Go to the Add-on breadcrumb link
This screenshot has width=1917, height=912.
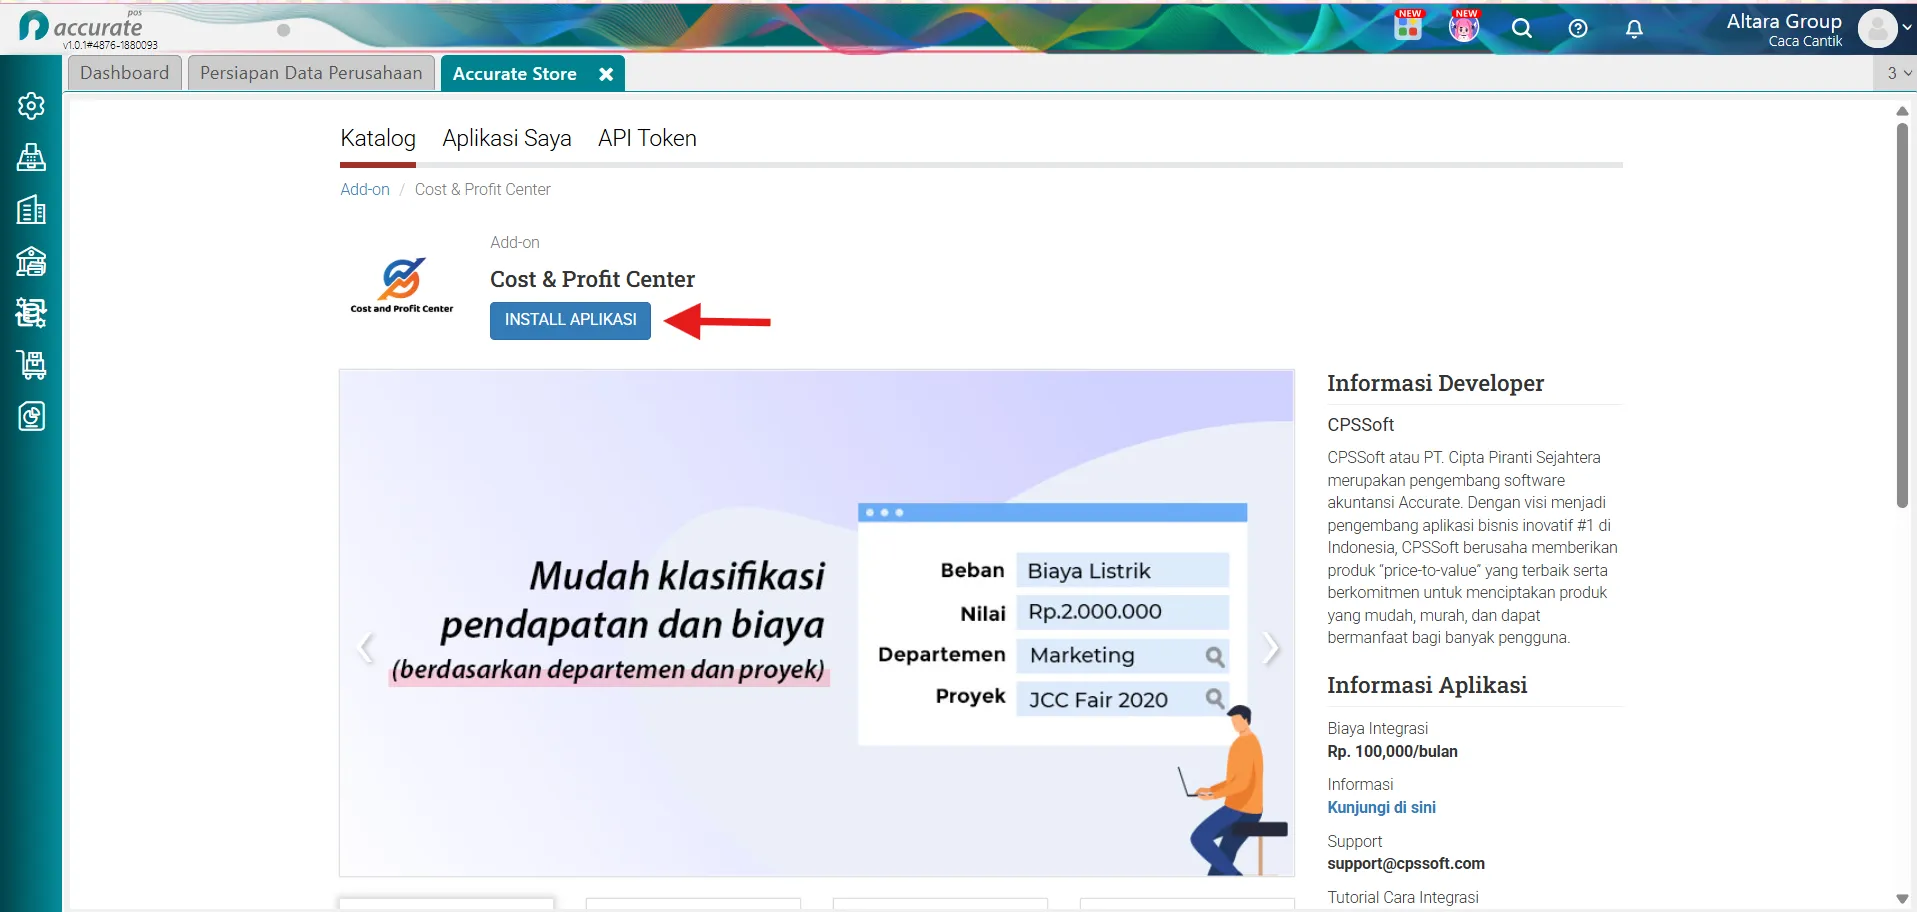365,189
